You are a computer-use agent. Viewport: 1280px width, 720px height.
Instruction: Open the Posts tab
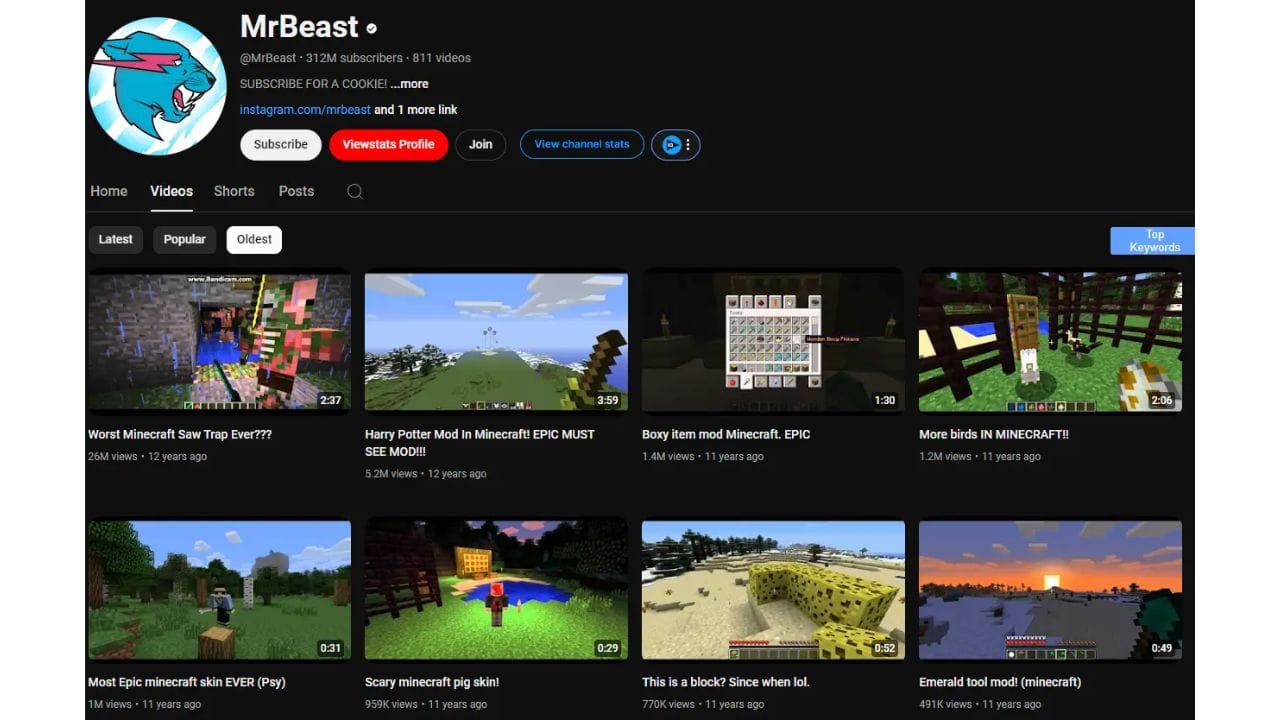point(296,191)
